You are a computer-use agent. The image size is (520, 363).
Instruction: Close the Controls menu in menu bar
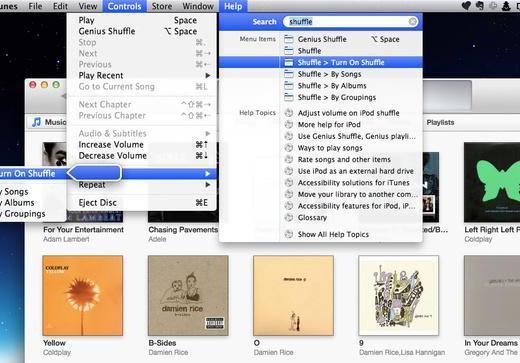[124, 6]
